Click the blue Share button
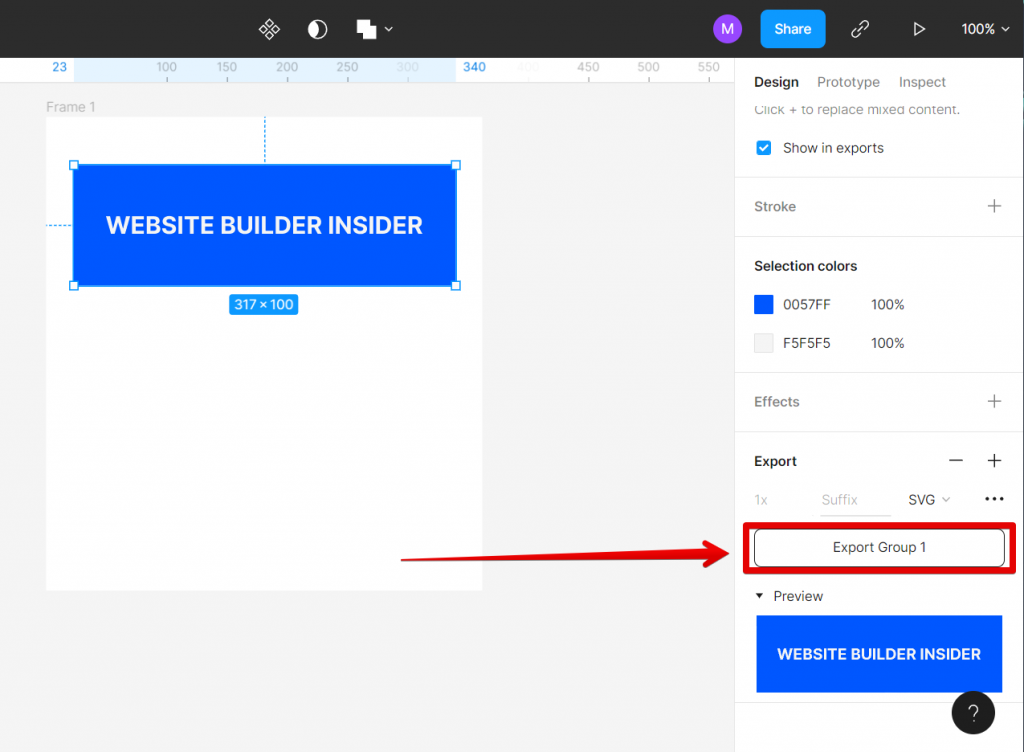 coord(792,29)
